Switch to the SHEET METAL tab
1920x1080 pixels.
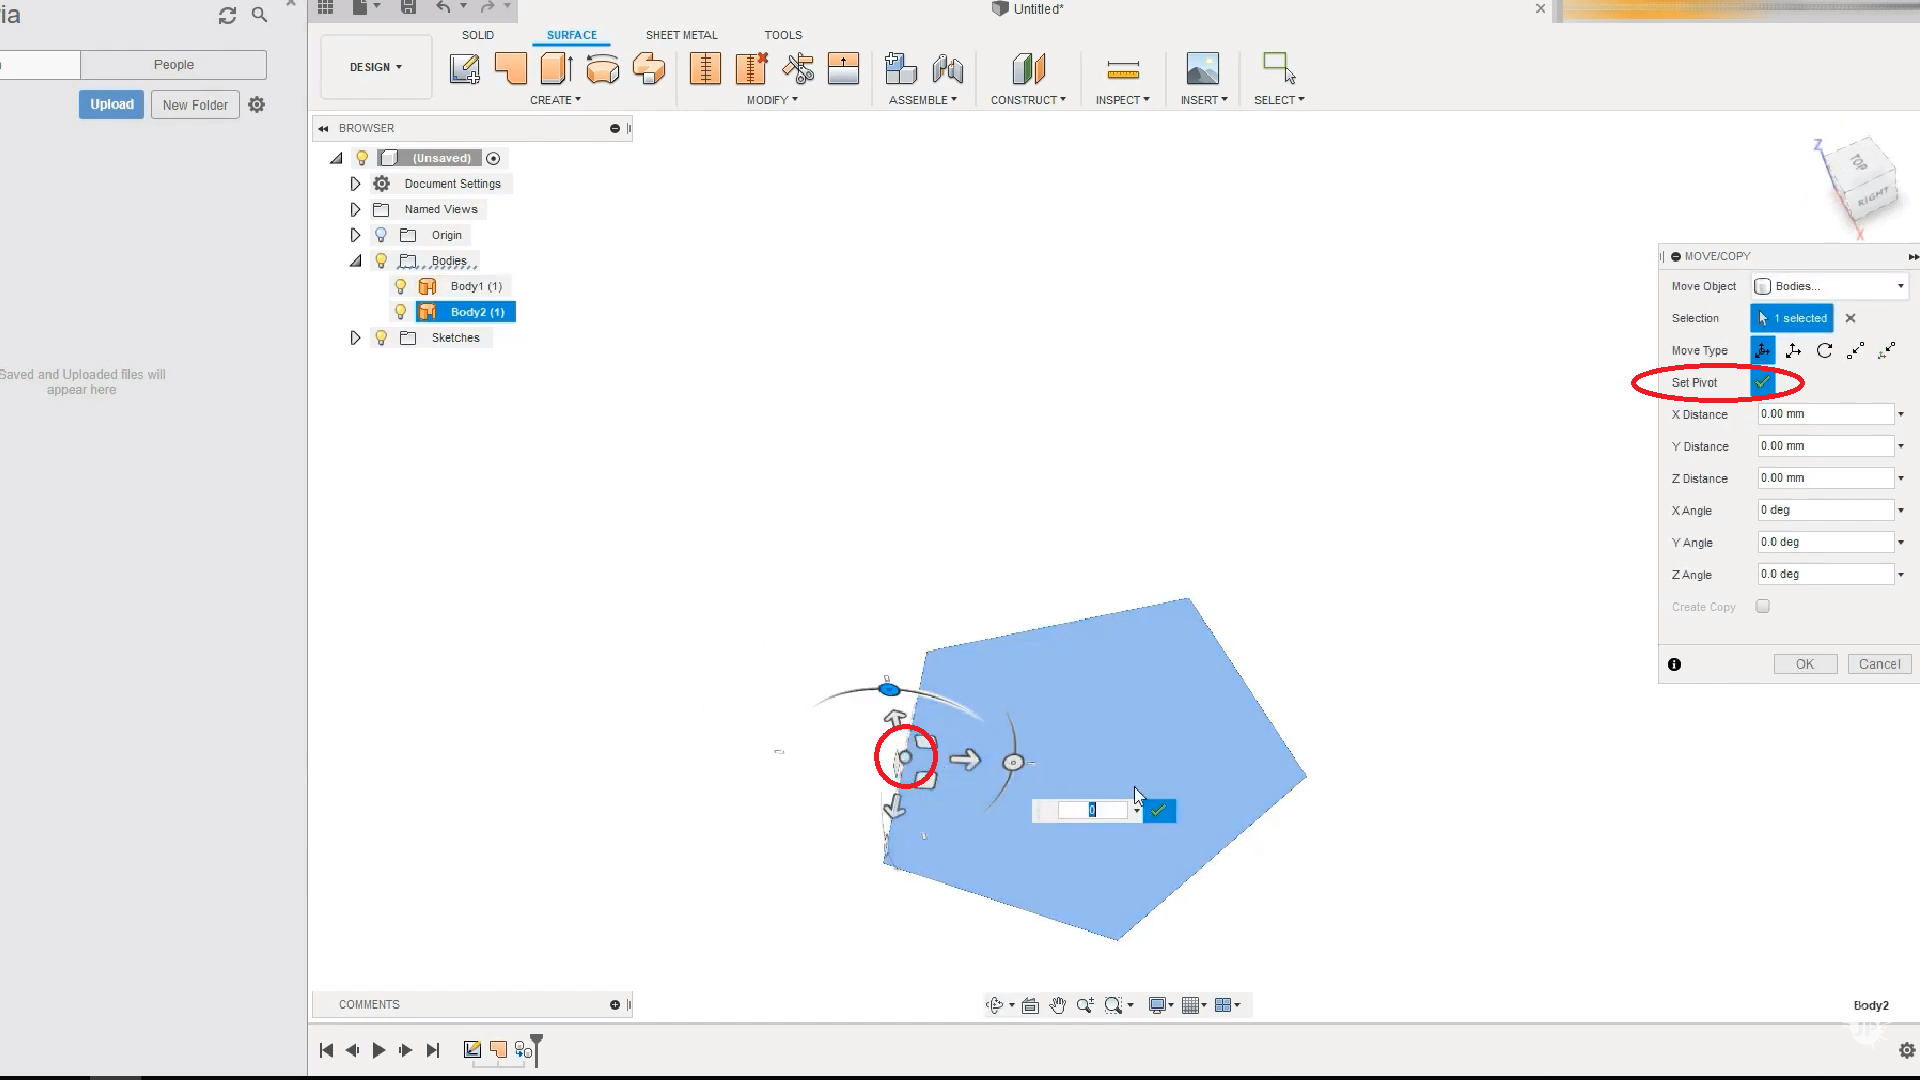(x=681, y=35)
